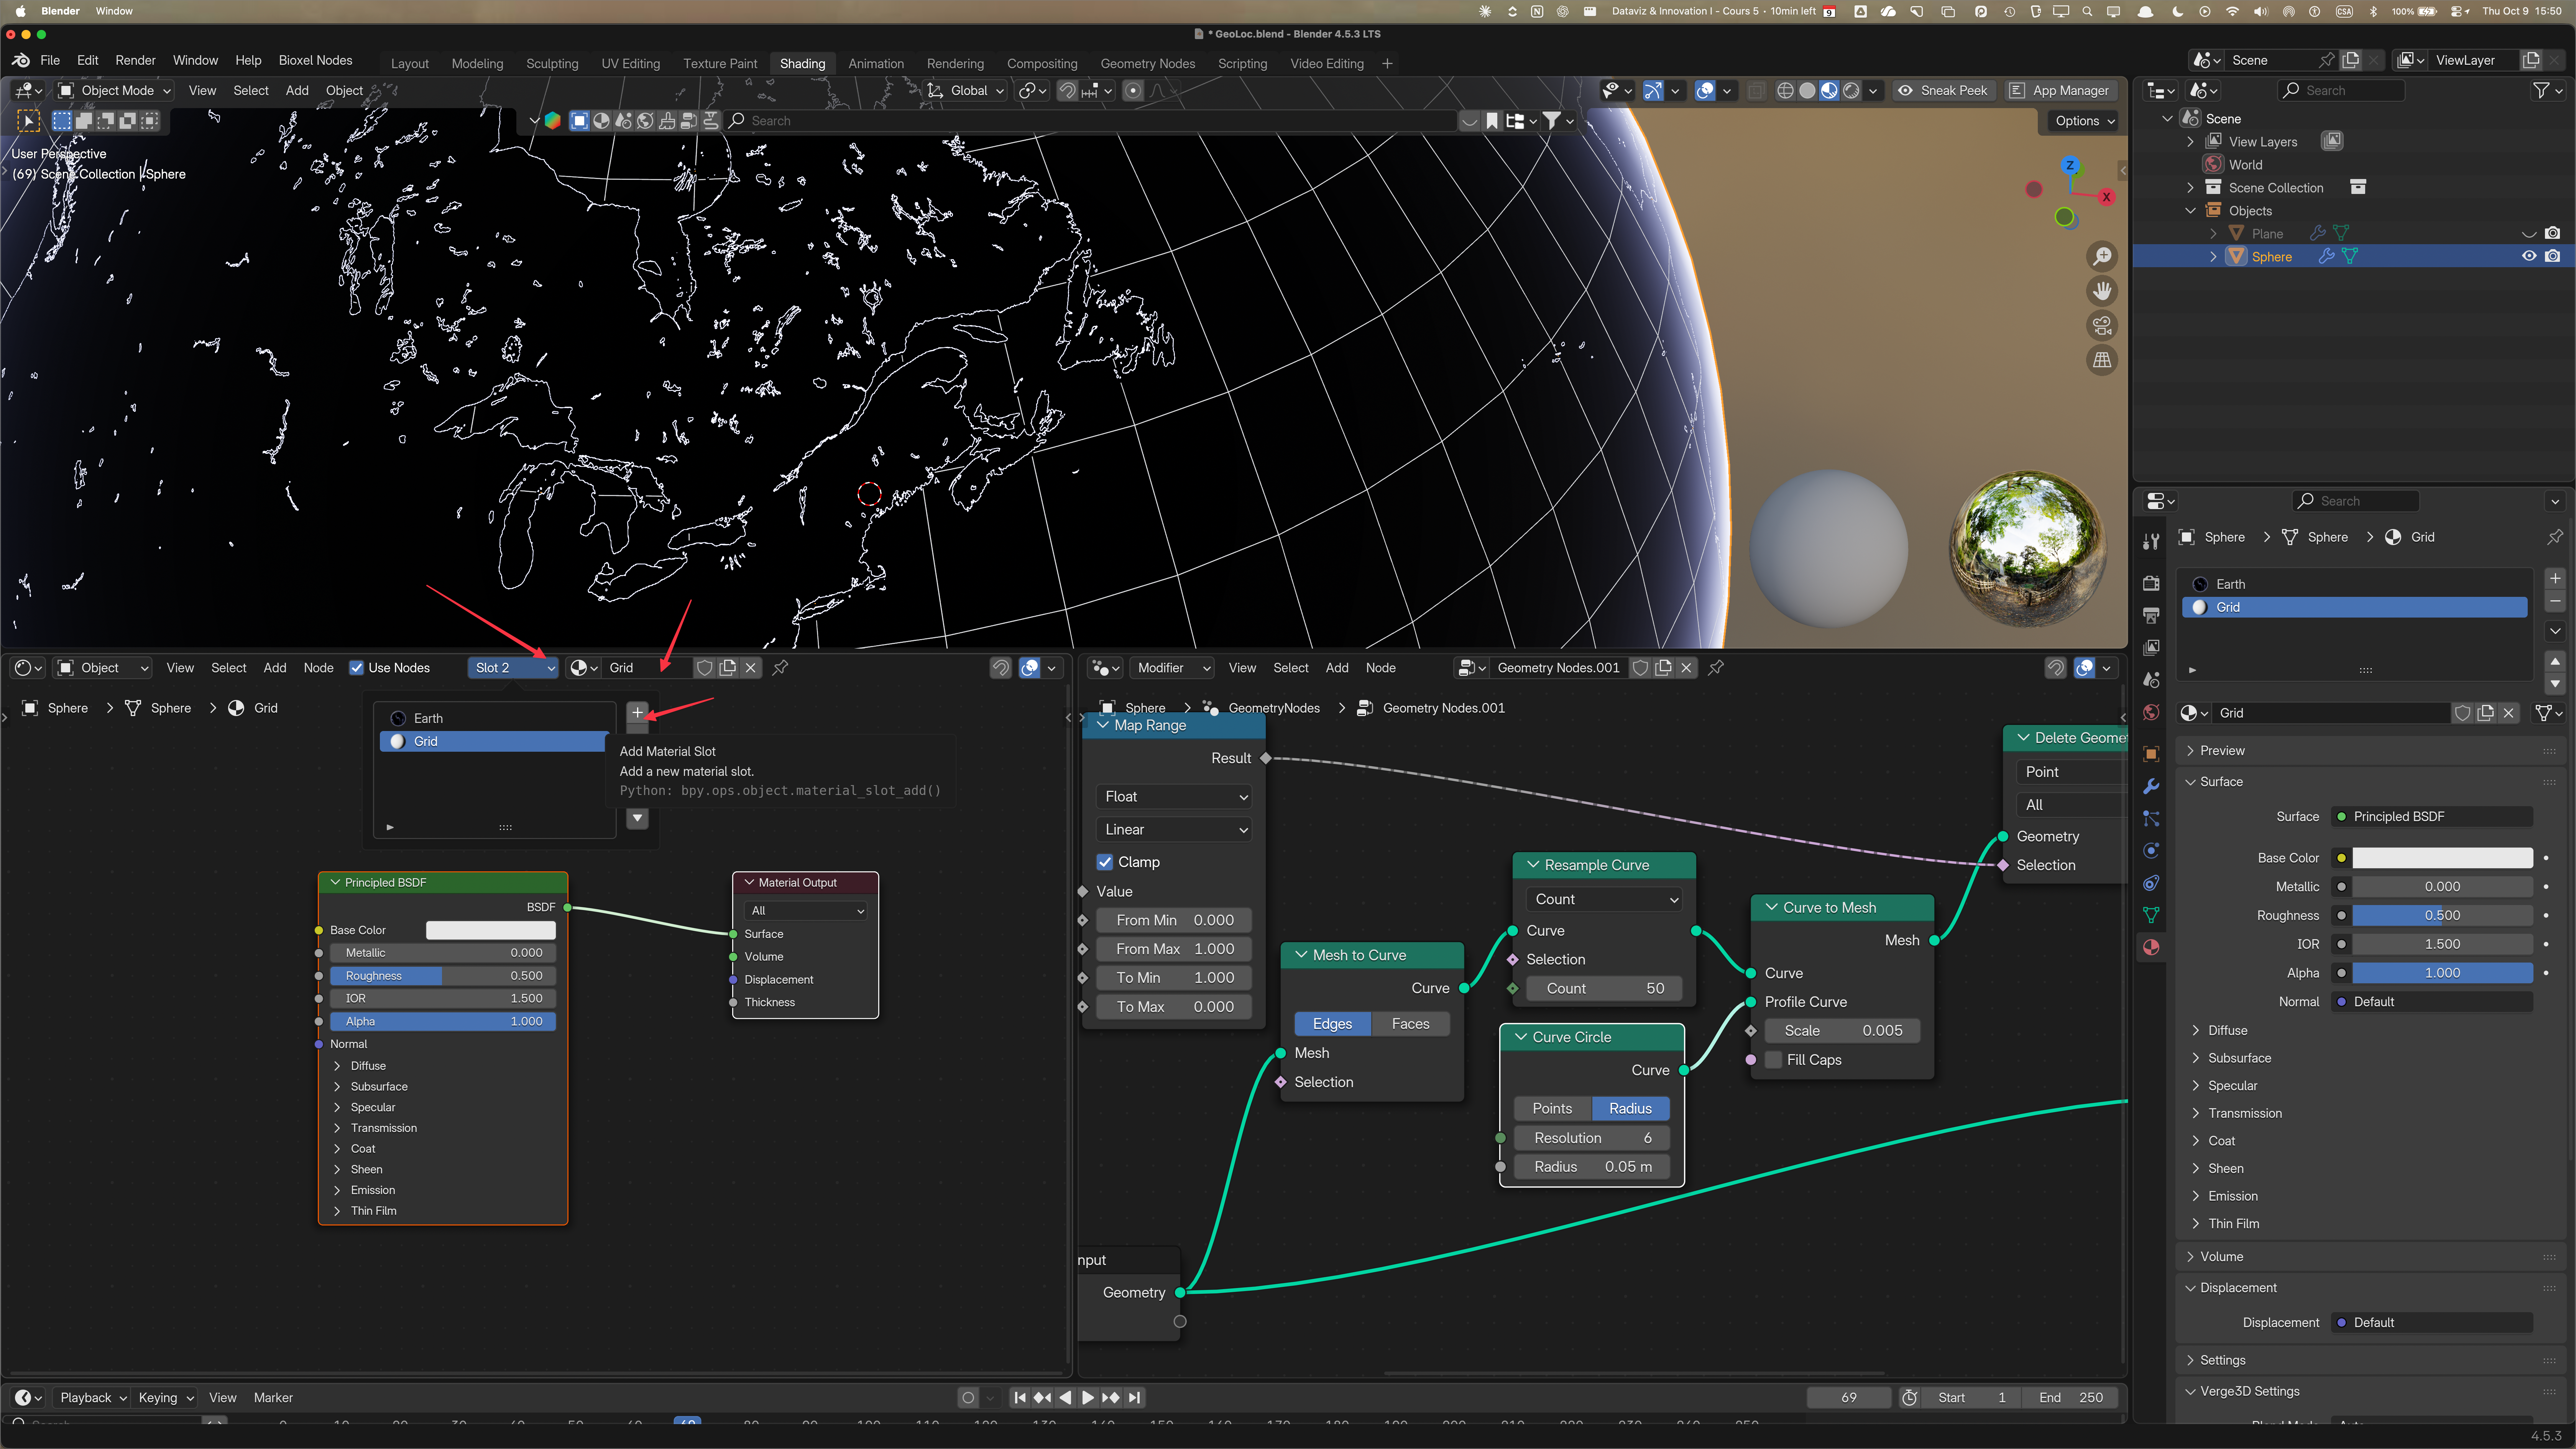Open Count mode dropdown in Resample Curve
The image size is (2576, 1449).
pyautogui.click(x=1604, y=900)
